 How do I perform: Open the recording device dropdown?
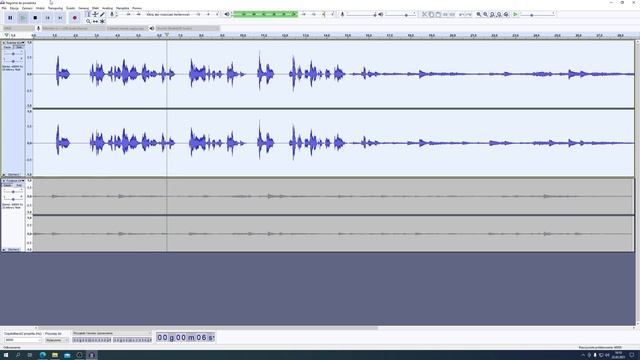click(x=74, y=28)
